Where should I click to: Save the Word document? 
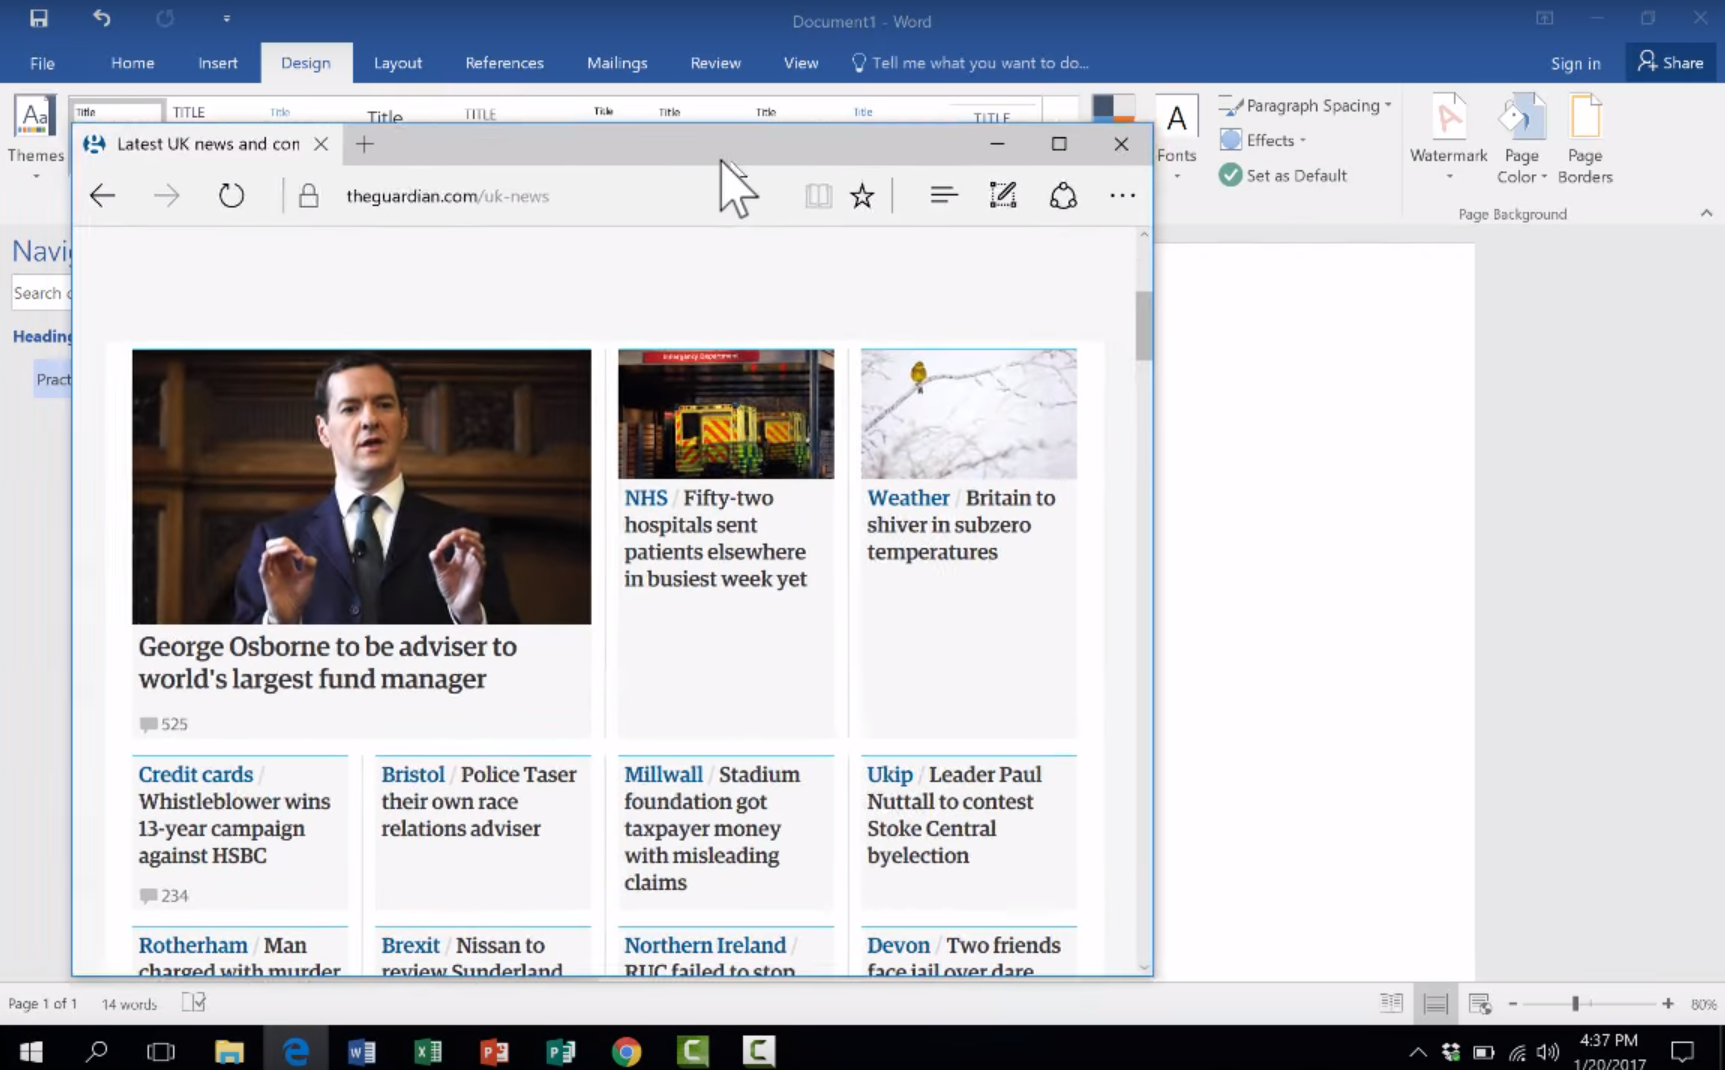tap(38, 18)
